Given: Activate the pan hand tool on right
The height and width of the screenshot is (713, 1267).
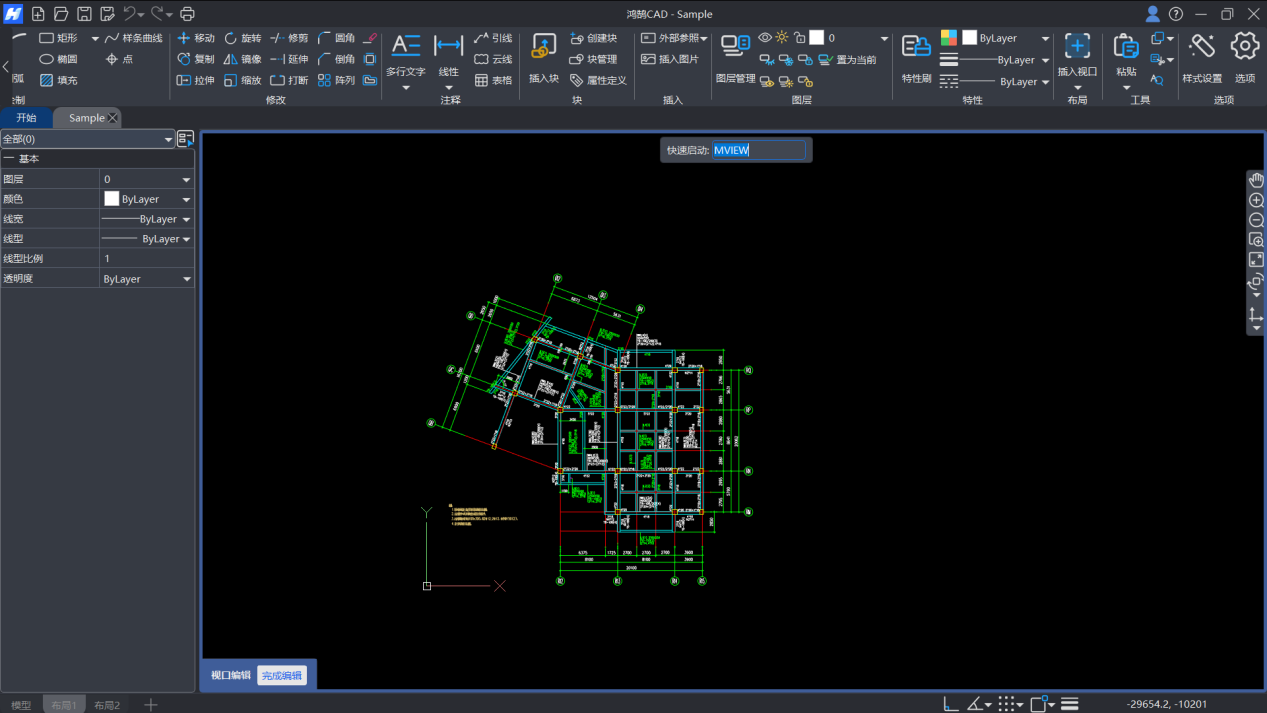Looking at the screenshot, I should click(1257, 180).
